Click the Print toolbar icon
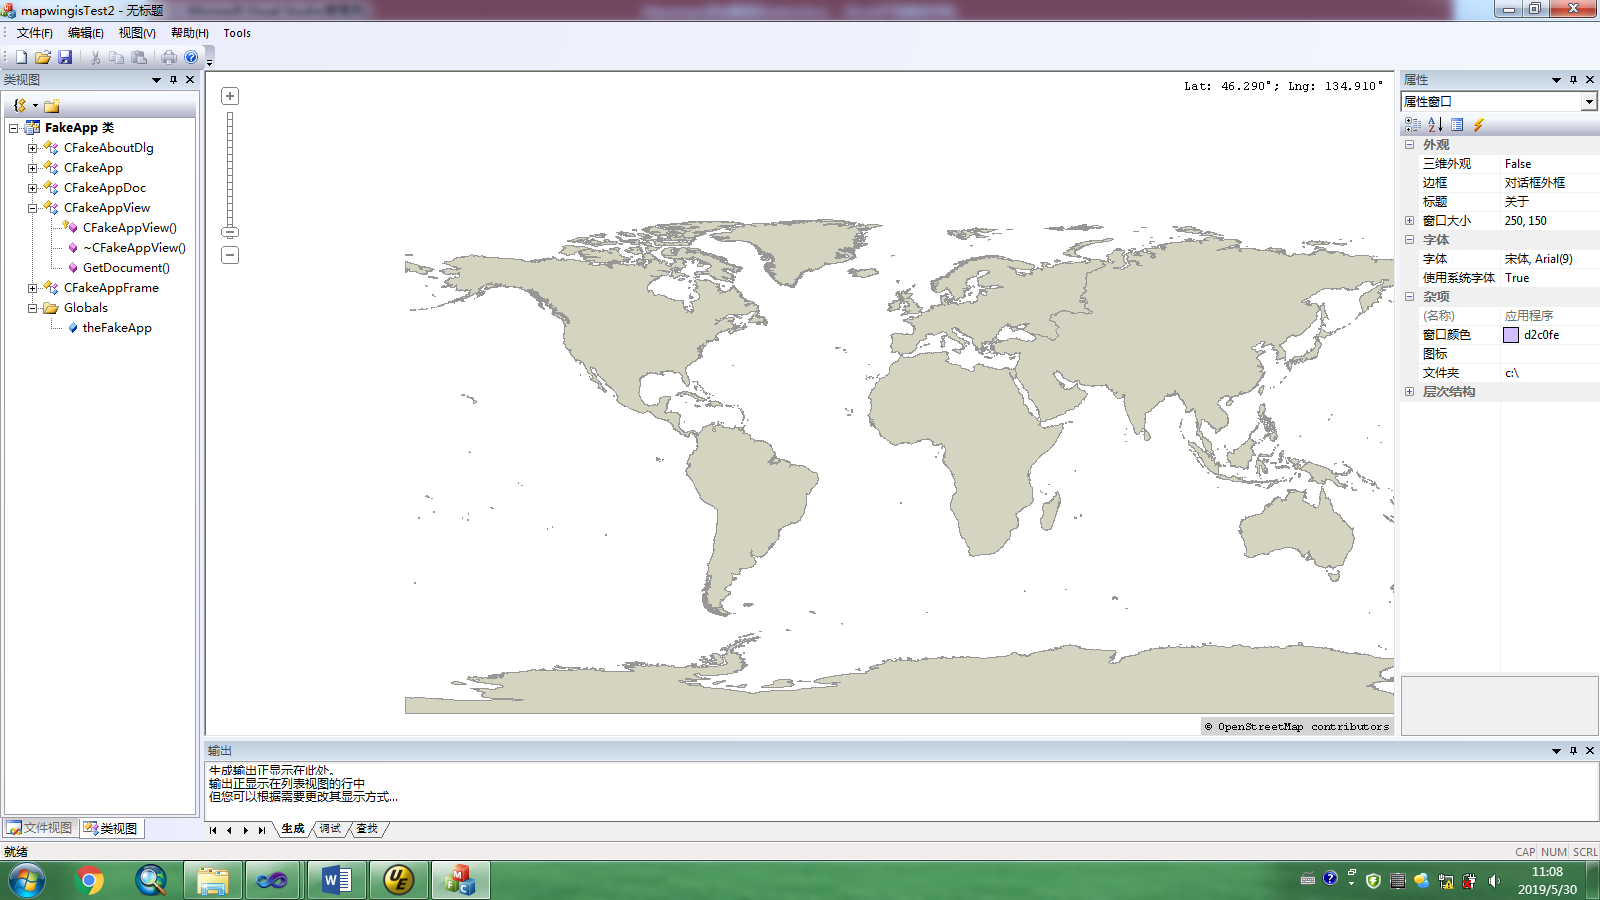This screenshot has height=900, width=1600. click(x=168, y=57)
